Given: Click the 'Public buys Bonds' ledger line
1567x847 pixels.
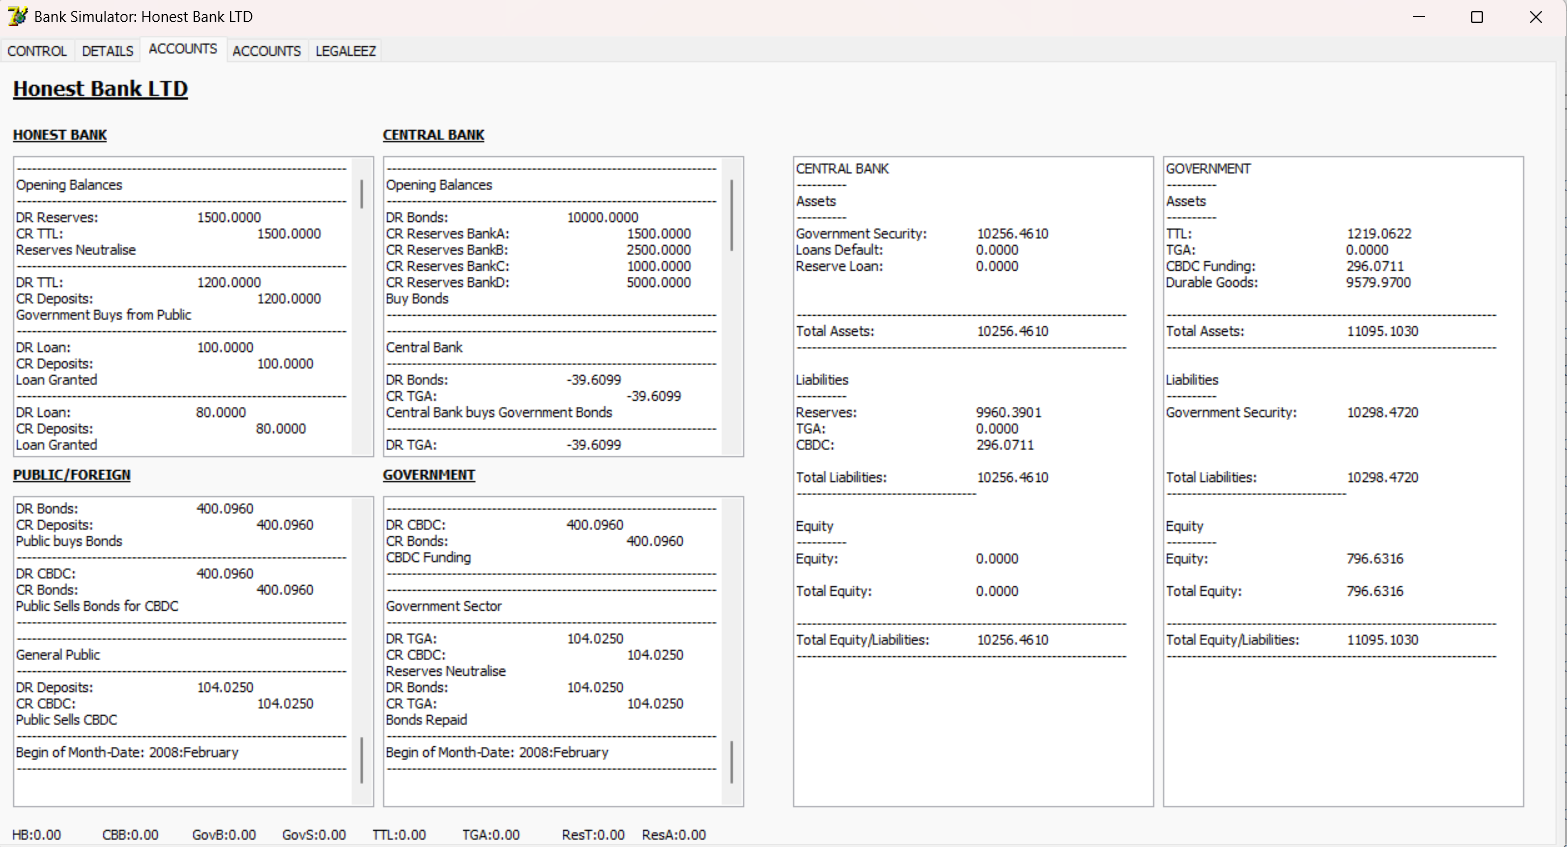Looking at the screenshot, I should point(69,541).
